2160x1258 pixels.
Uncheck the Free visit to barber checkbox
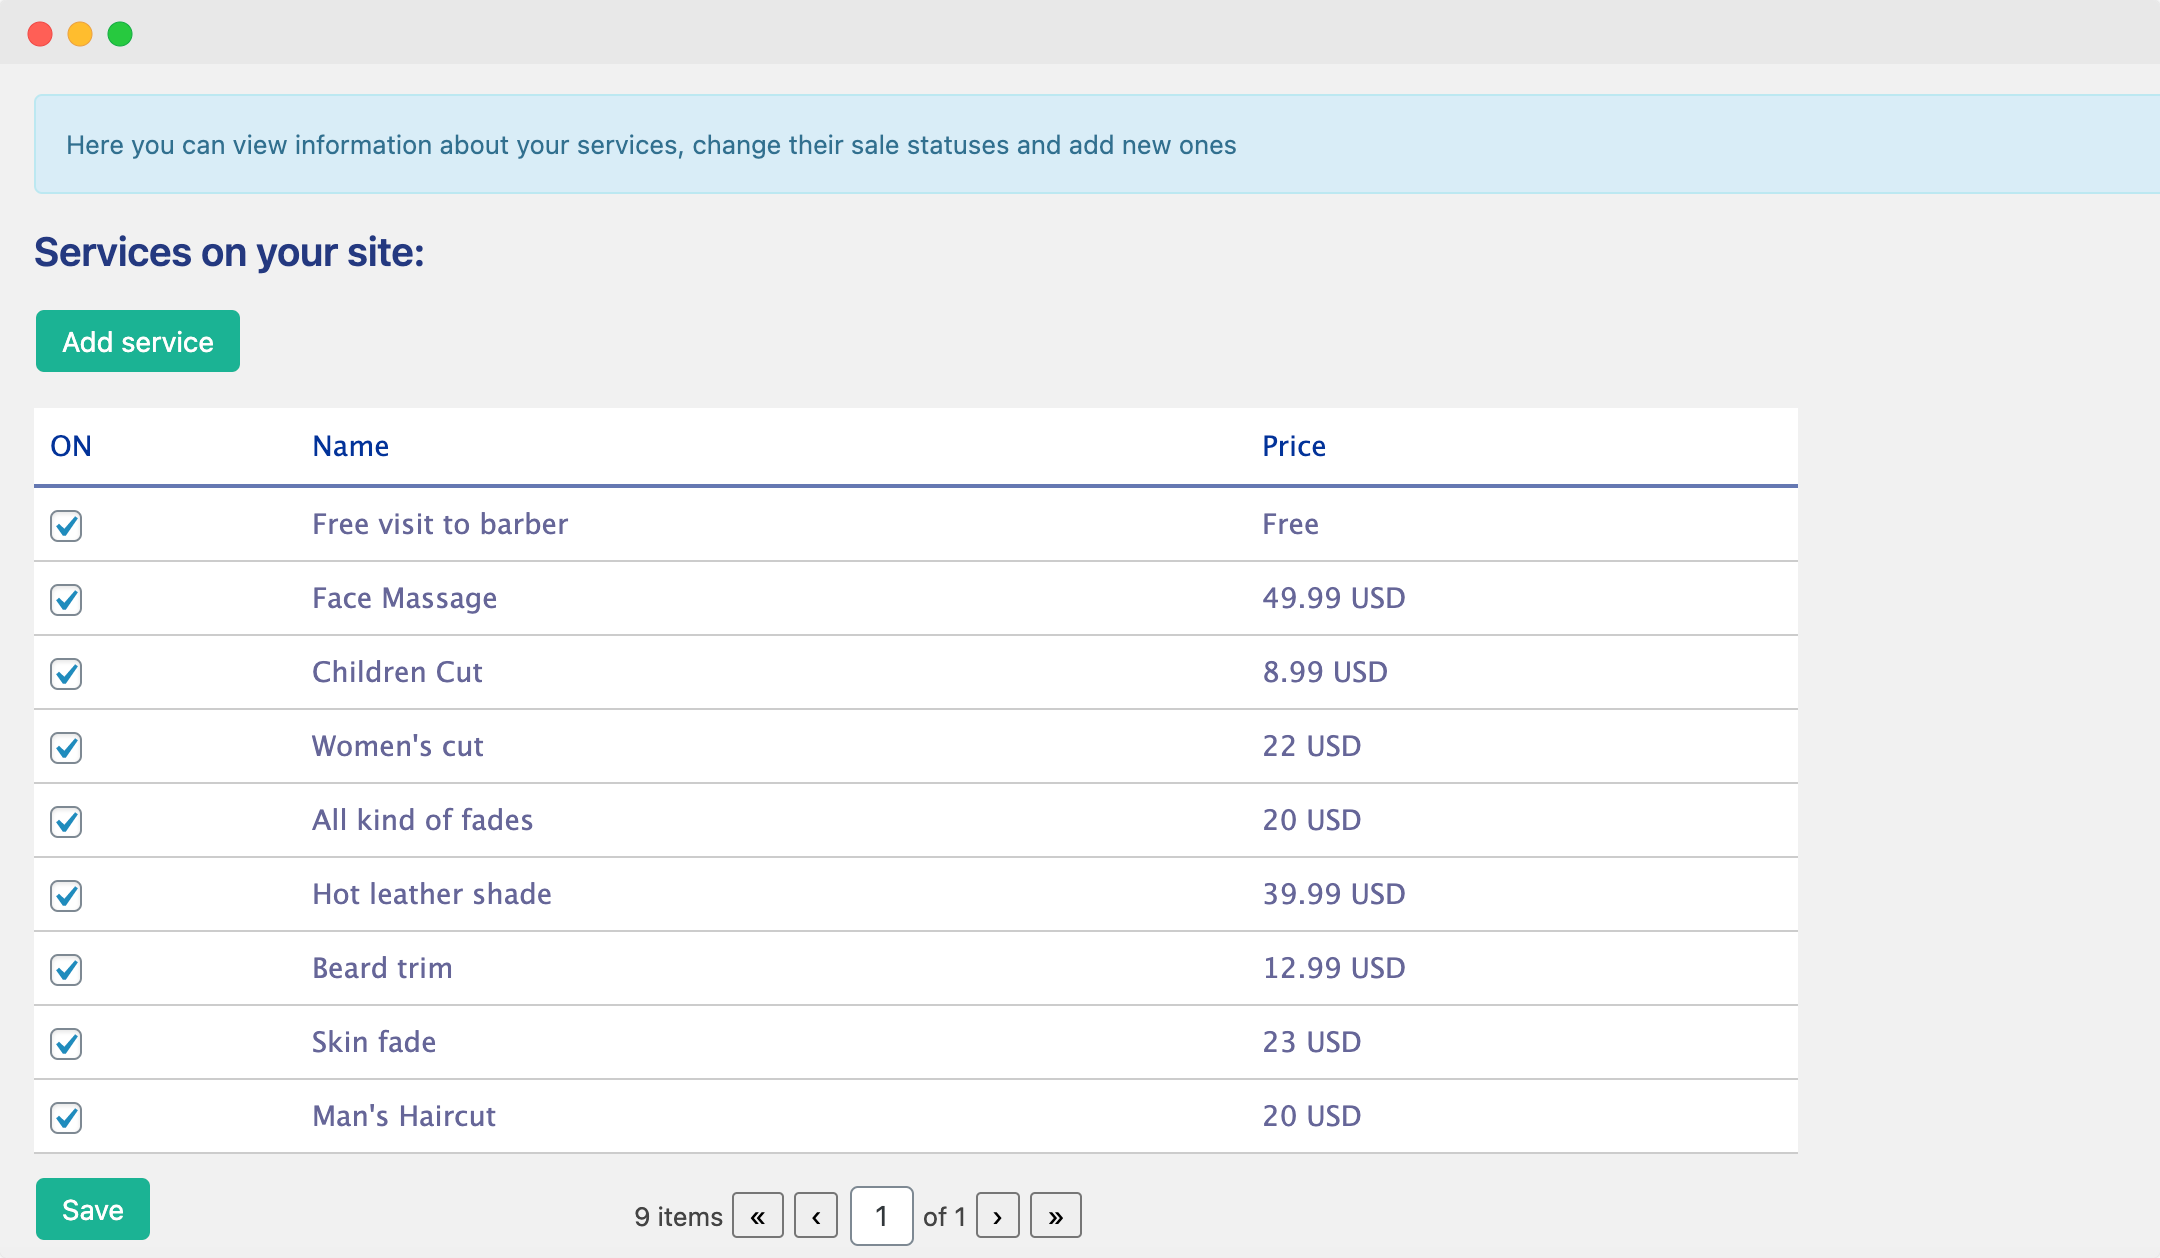click(66, 525)
